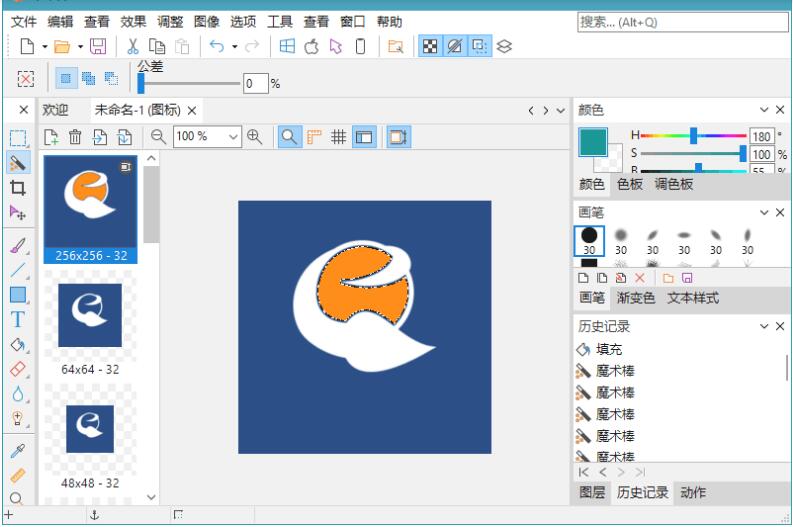Expand the 颜色 panel options chevron
This screenshot has height=527, width=793.
764,110
